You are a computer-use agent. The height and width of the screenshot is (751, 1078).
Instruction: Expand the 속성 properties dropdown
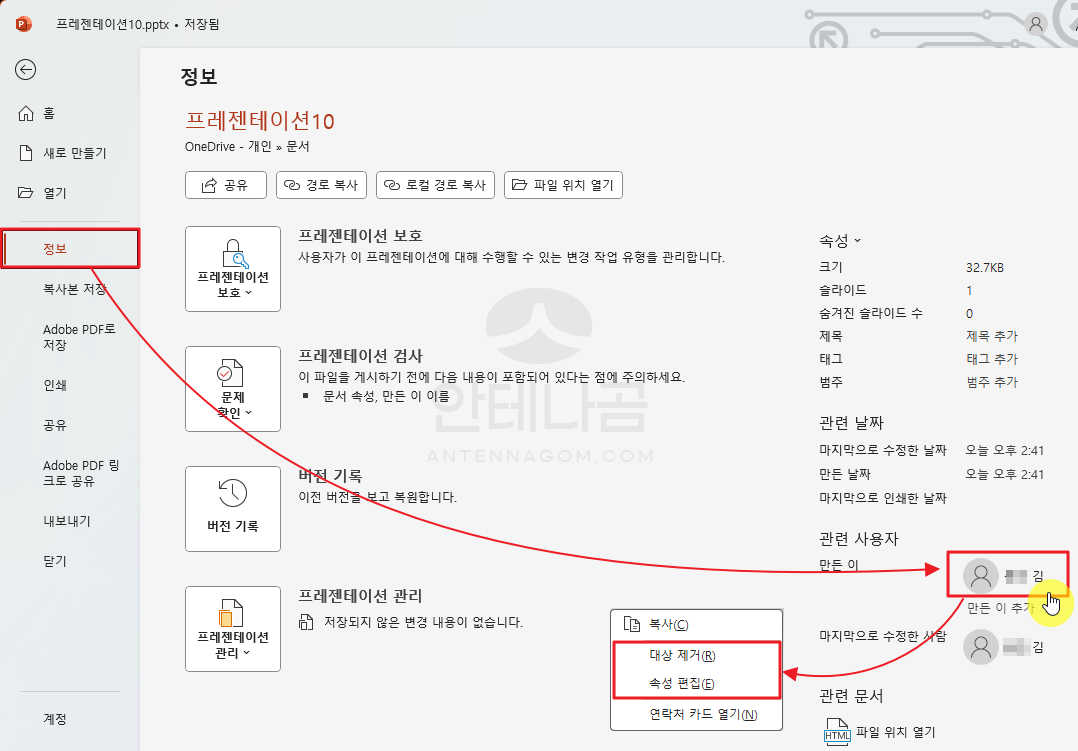[839, 241]
